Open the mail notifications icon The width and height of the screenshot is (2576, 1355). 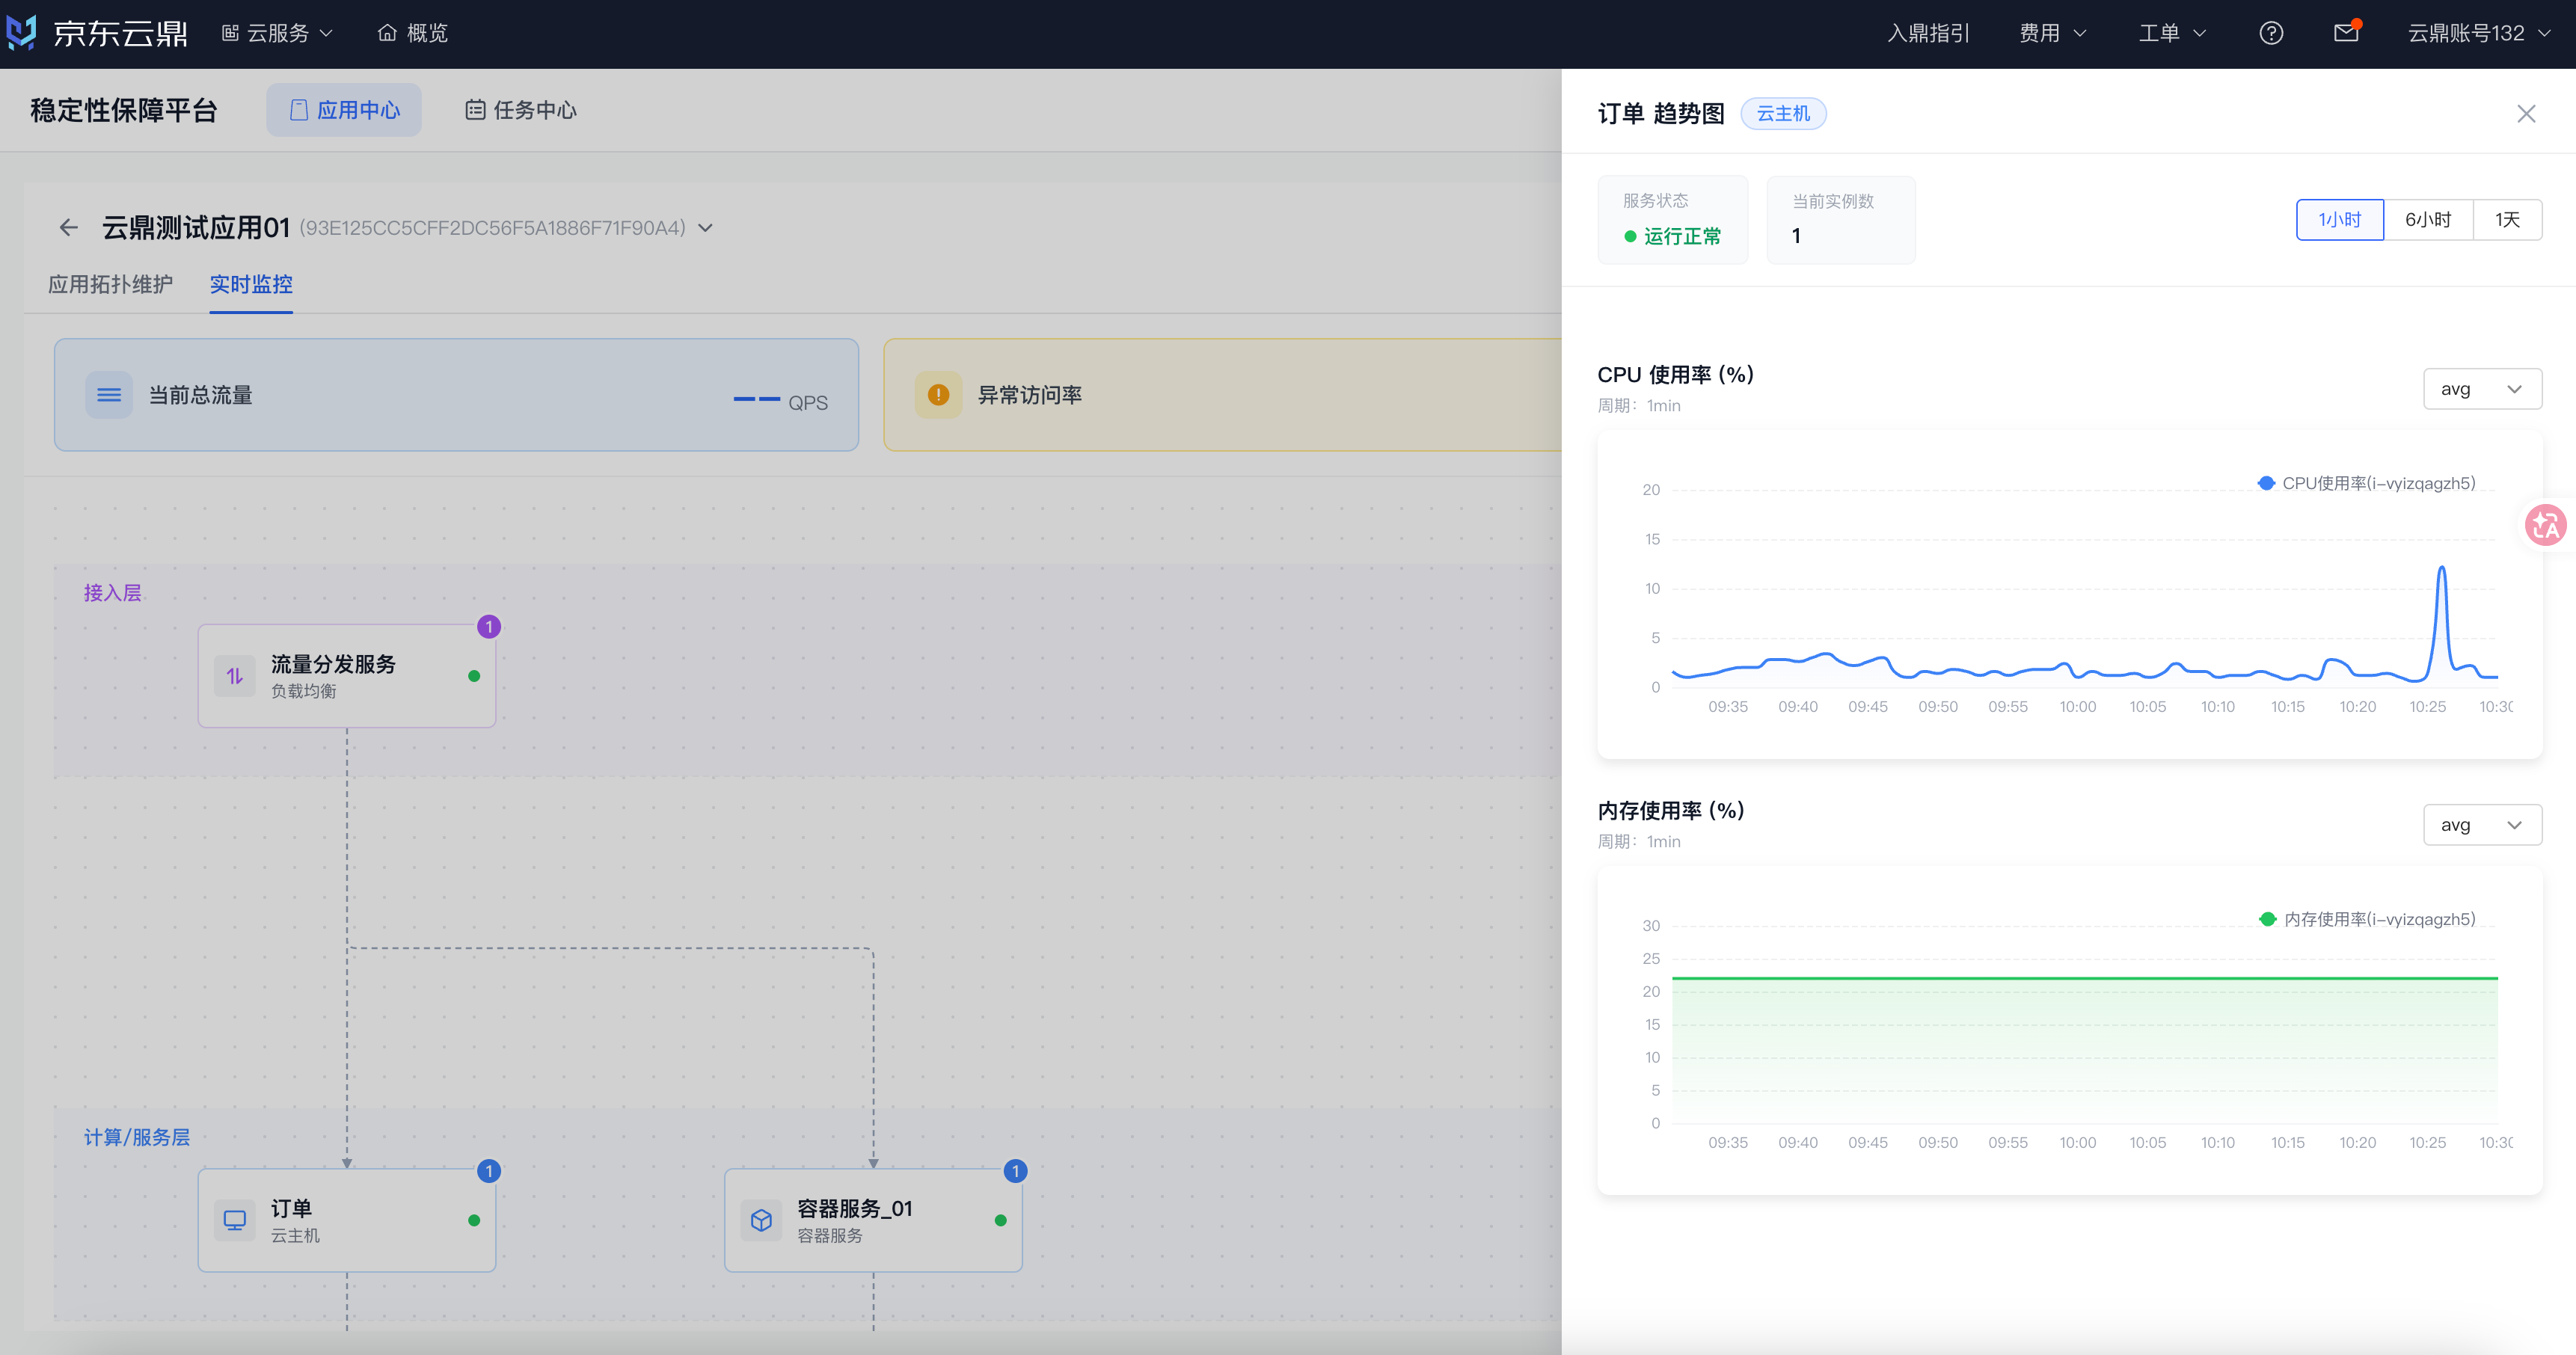click(2346, 33)
